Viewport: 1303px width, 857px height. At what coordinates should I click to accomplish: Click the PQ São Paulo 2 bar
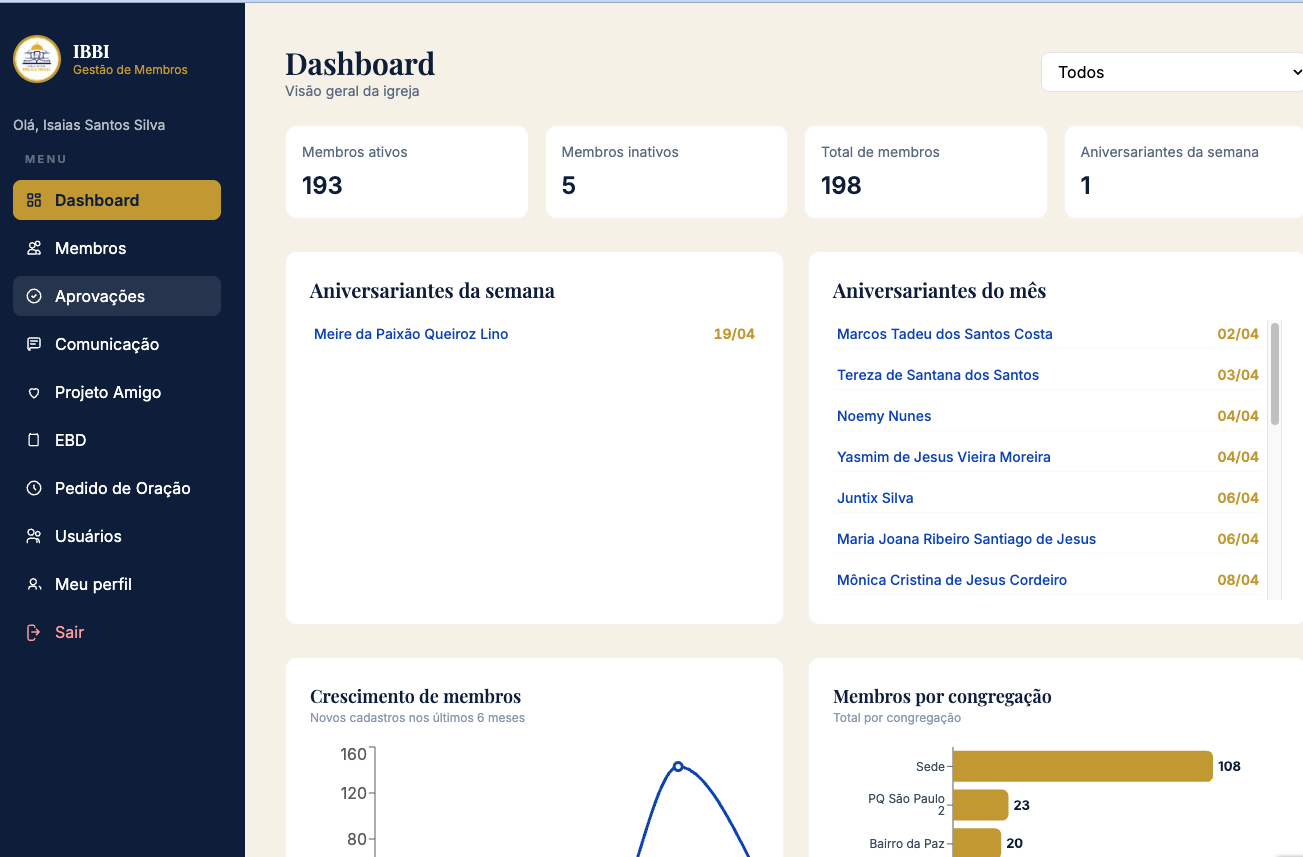pyautogui.click(x=981, y=805)
